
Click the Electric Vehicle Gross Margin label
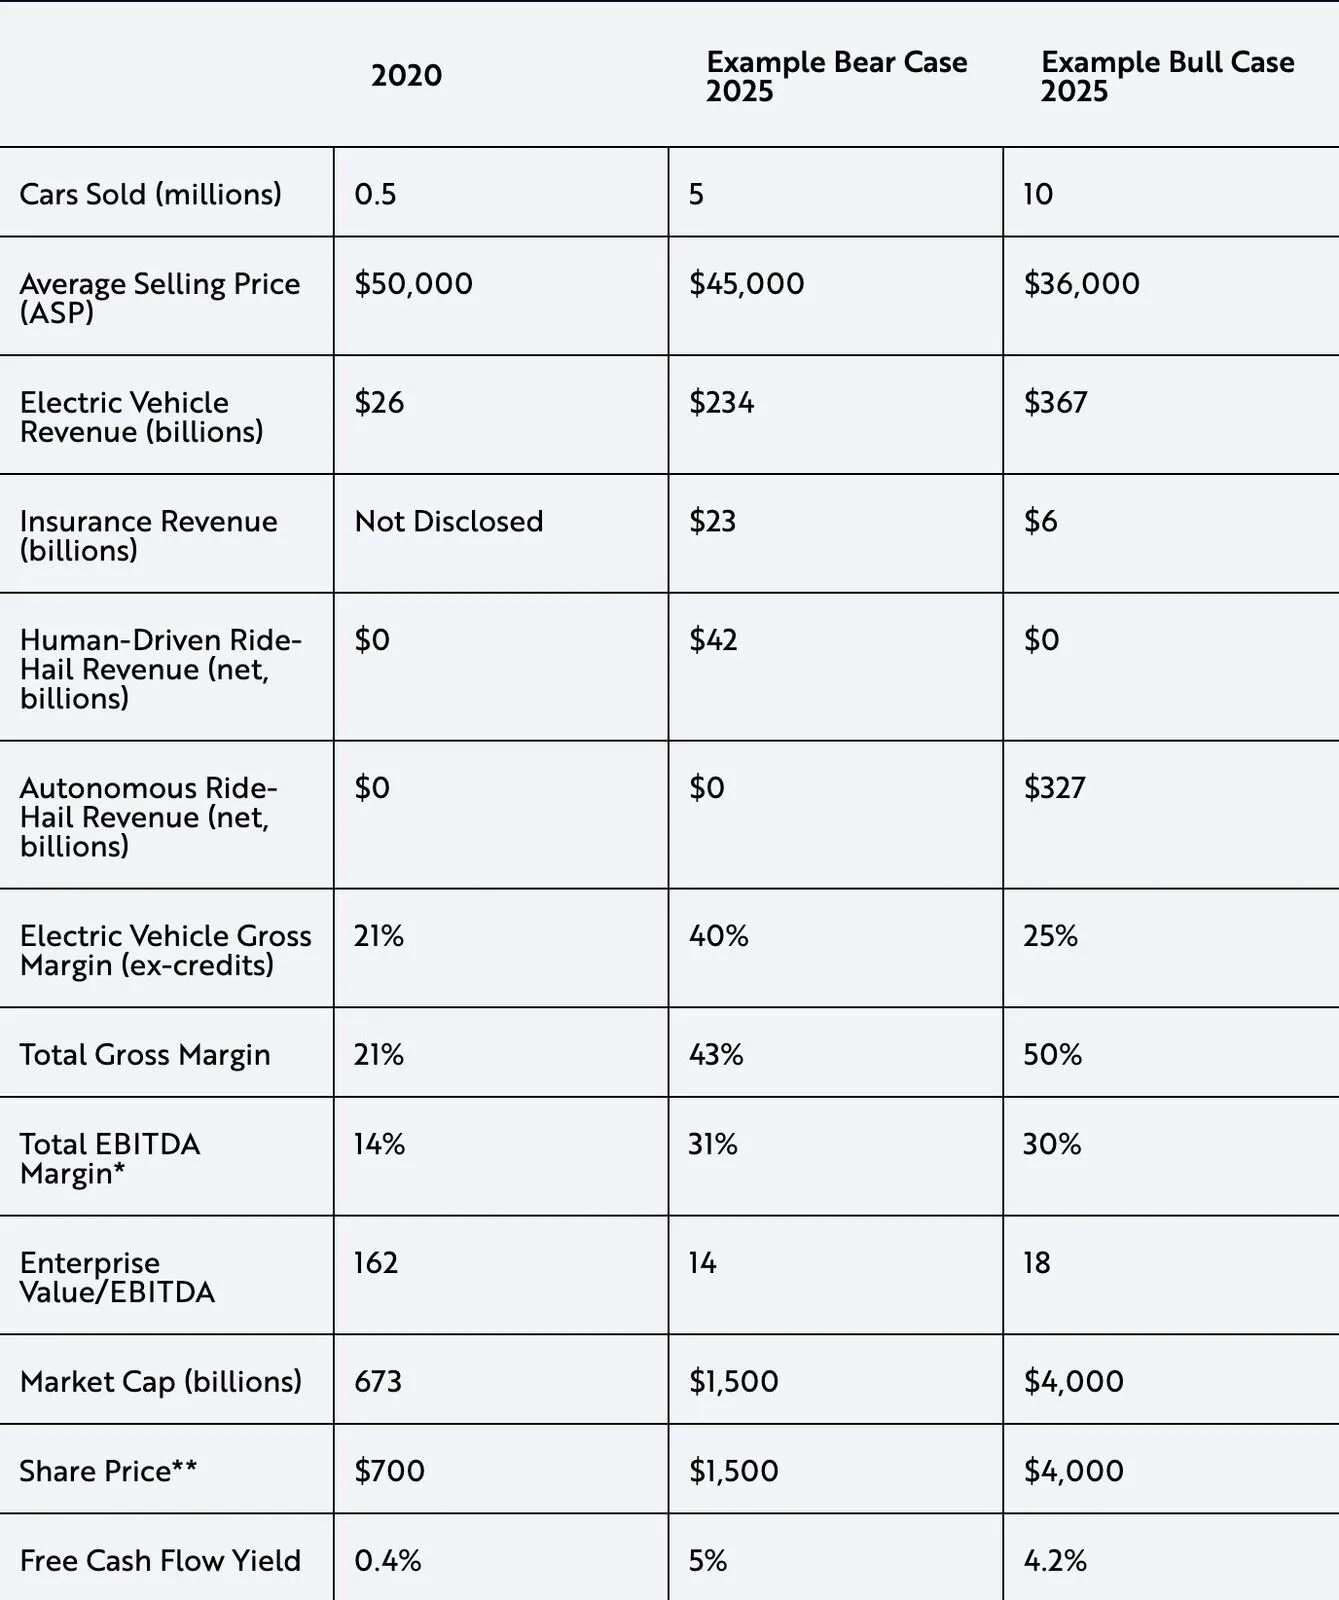[x=165, y=950]
